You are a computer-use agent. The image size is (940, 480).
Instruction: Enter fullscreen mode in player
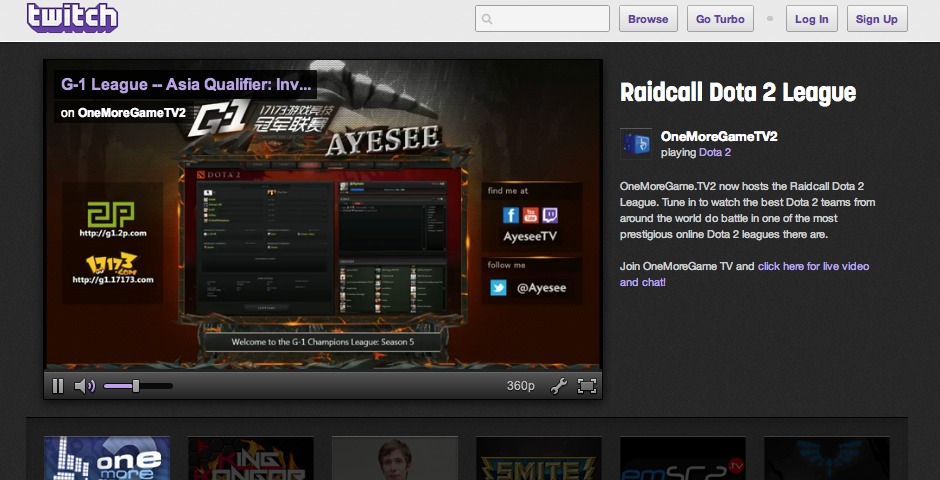coord(587,386)
